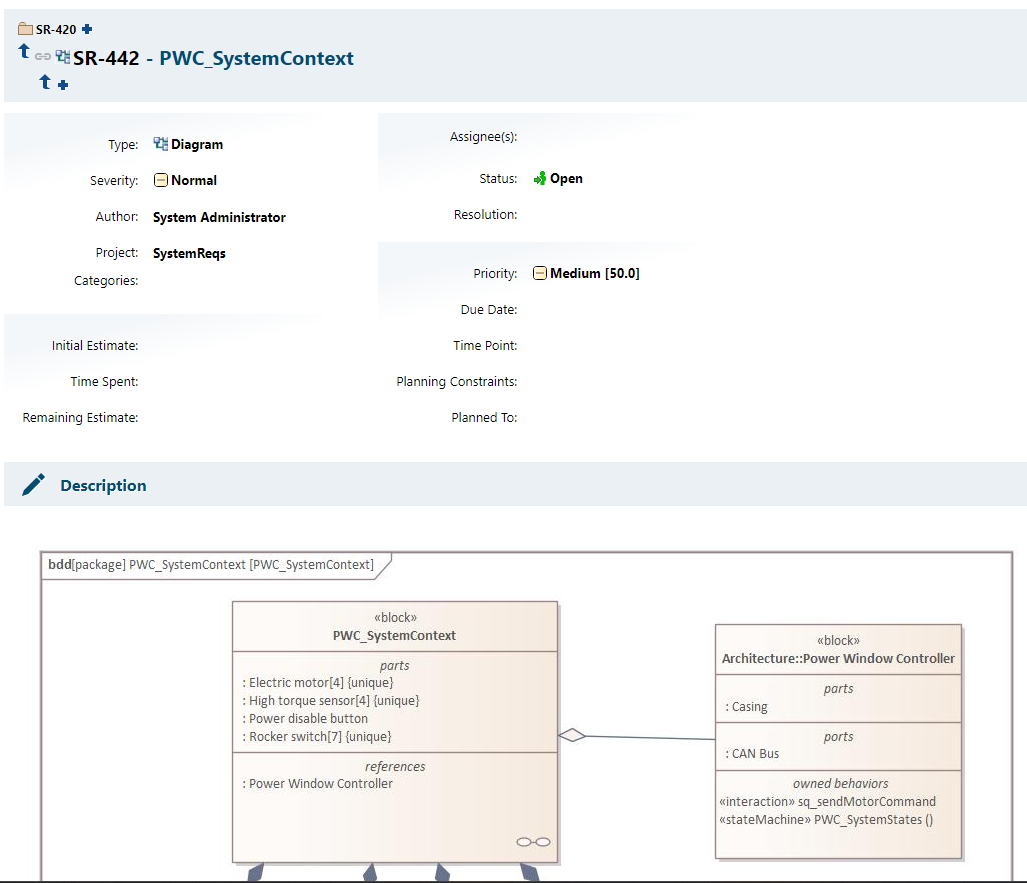Click the SR-420 parent folder icon
This screenshot has height=883, width=1027.
(26, 29)
